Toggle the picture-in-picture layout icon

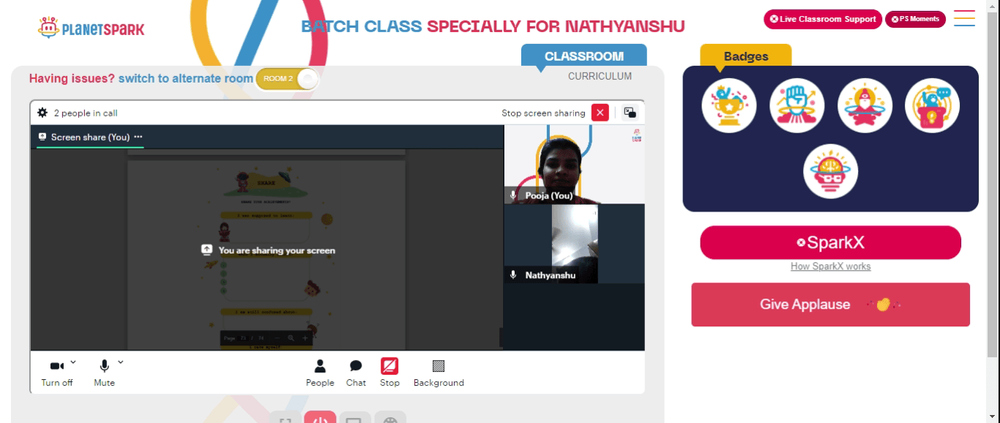(630, 112)
